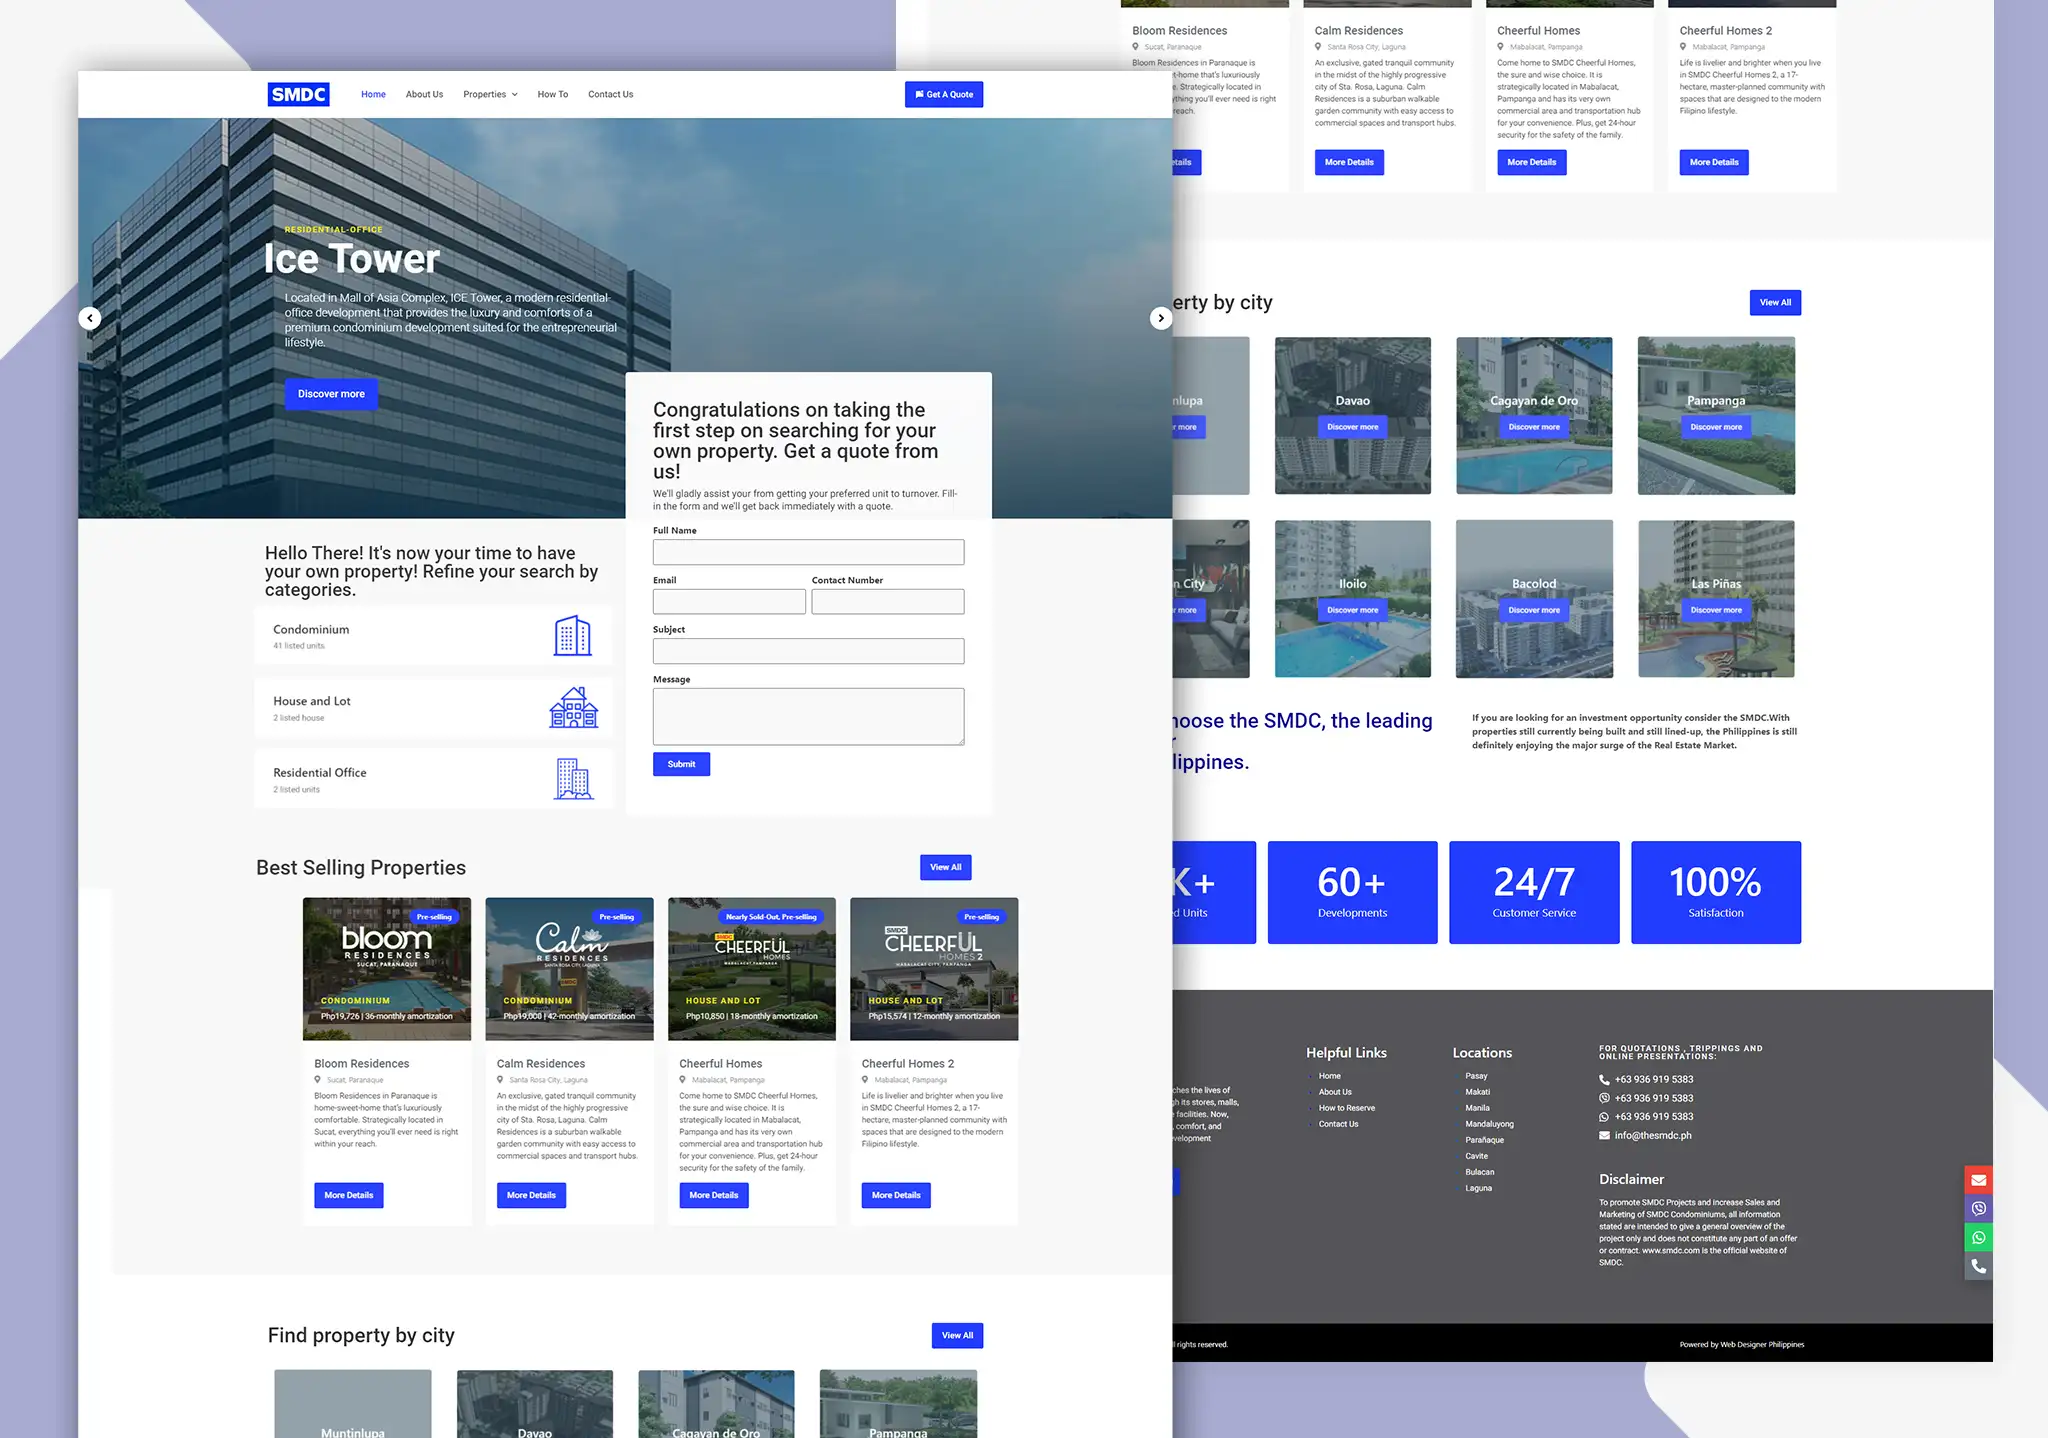Screen dimensions: 2048x1438
Task: Open Pasay in footer Locations
Action: point(1476,1076)
